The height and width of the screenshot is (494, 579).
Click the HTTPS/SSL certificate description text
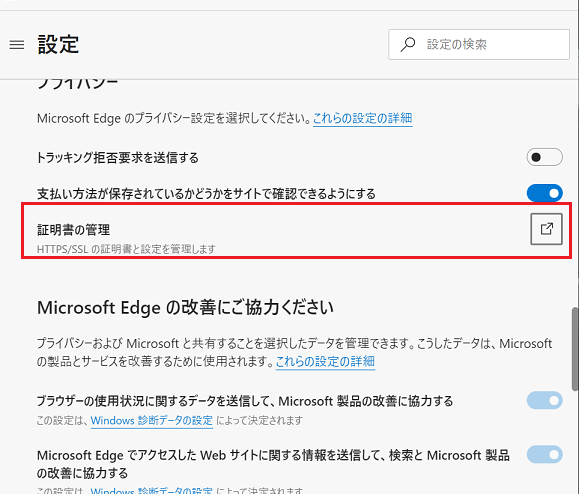[x=126, y=249]
